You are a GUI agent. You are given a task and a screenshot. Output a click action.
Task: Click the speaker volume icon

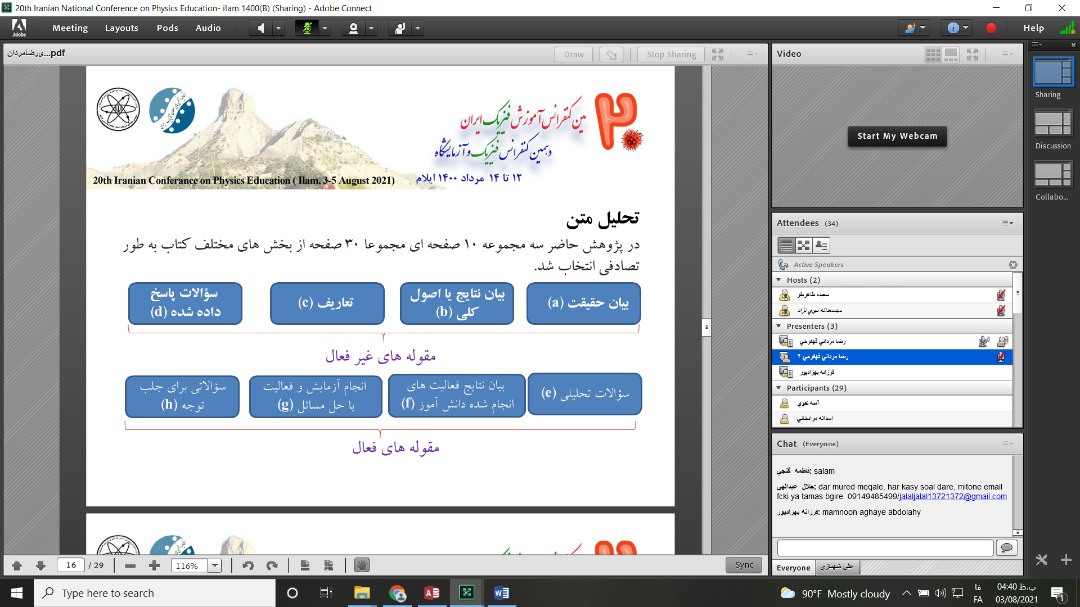click(262, 28)
